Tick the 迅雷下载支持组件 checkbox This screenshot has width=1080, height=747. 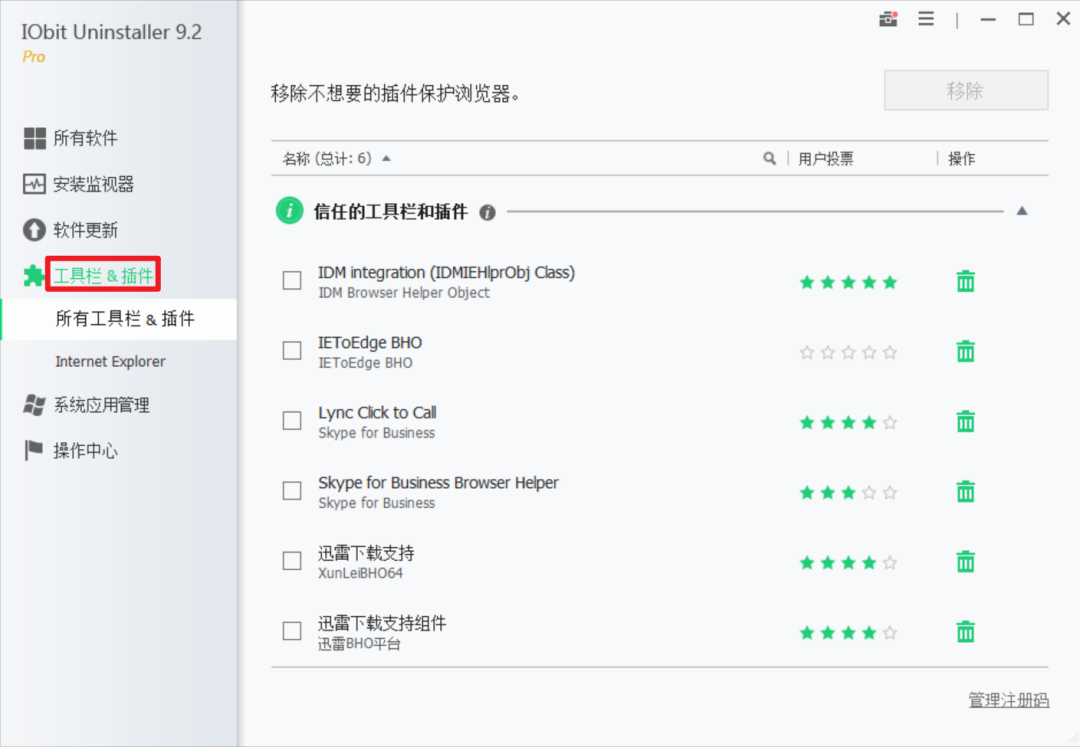pos(292,632)
